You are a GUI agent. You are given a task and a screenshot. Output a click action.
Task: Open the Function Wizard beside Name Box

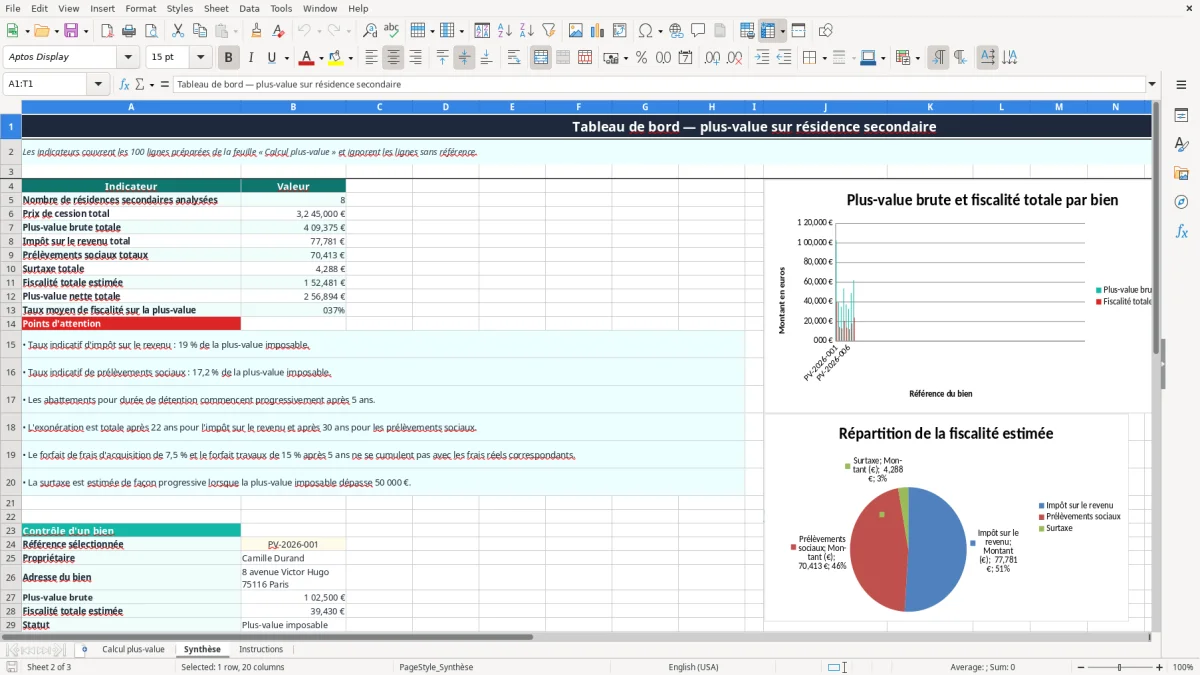[125, 84]
